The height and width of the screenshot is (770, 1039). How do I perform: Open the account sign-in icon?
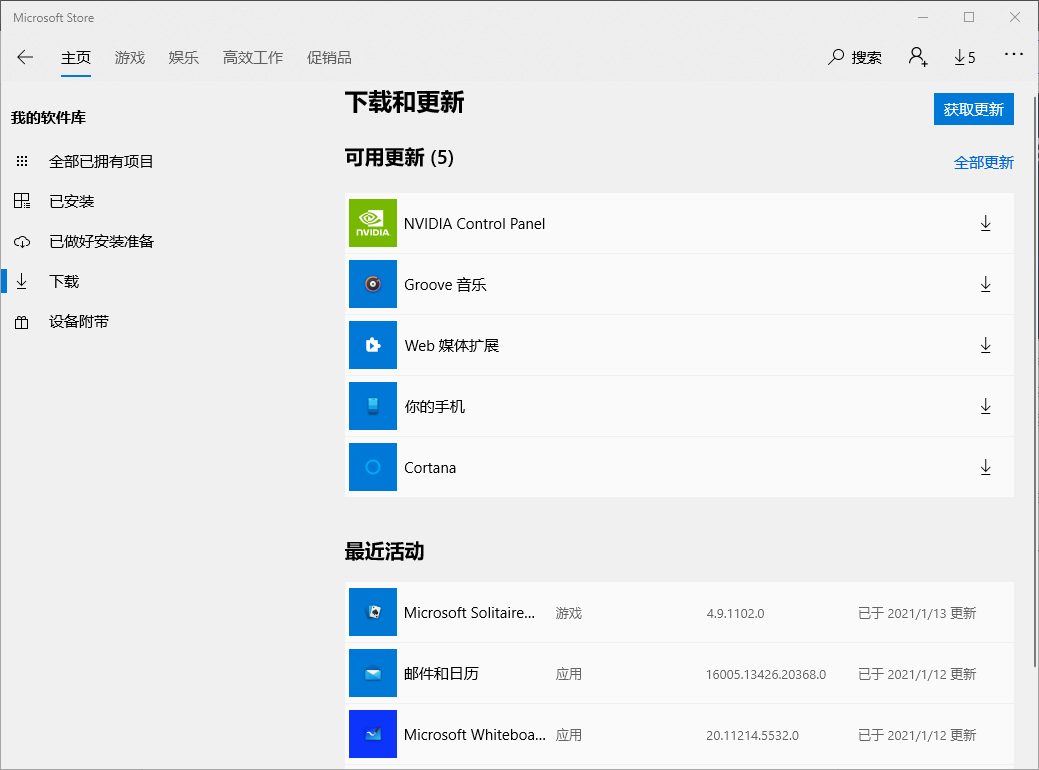(x=918, y=57)
